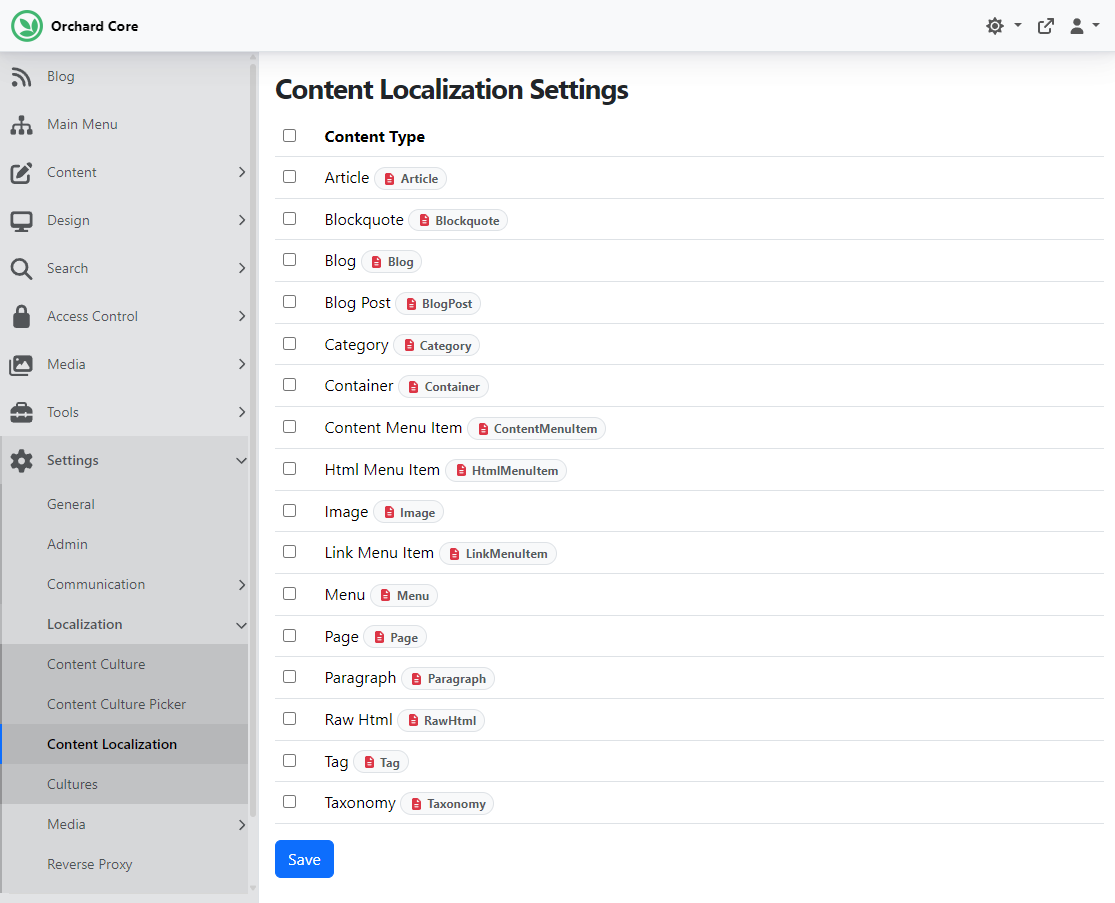Check the Article content type checkbox
The image size is (1115, 903).
pos(289,177)
